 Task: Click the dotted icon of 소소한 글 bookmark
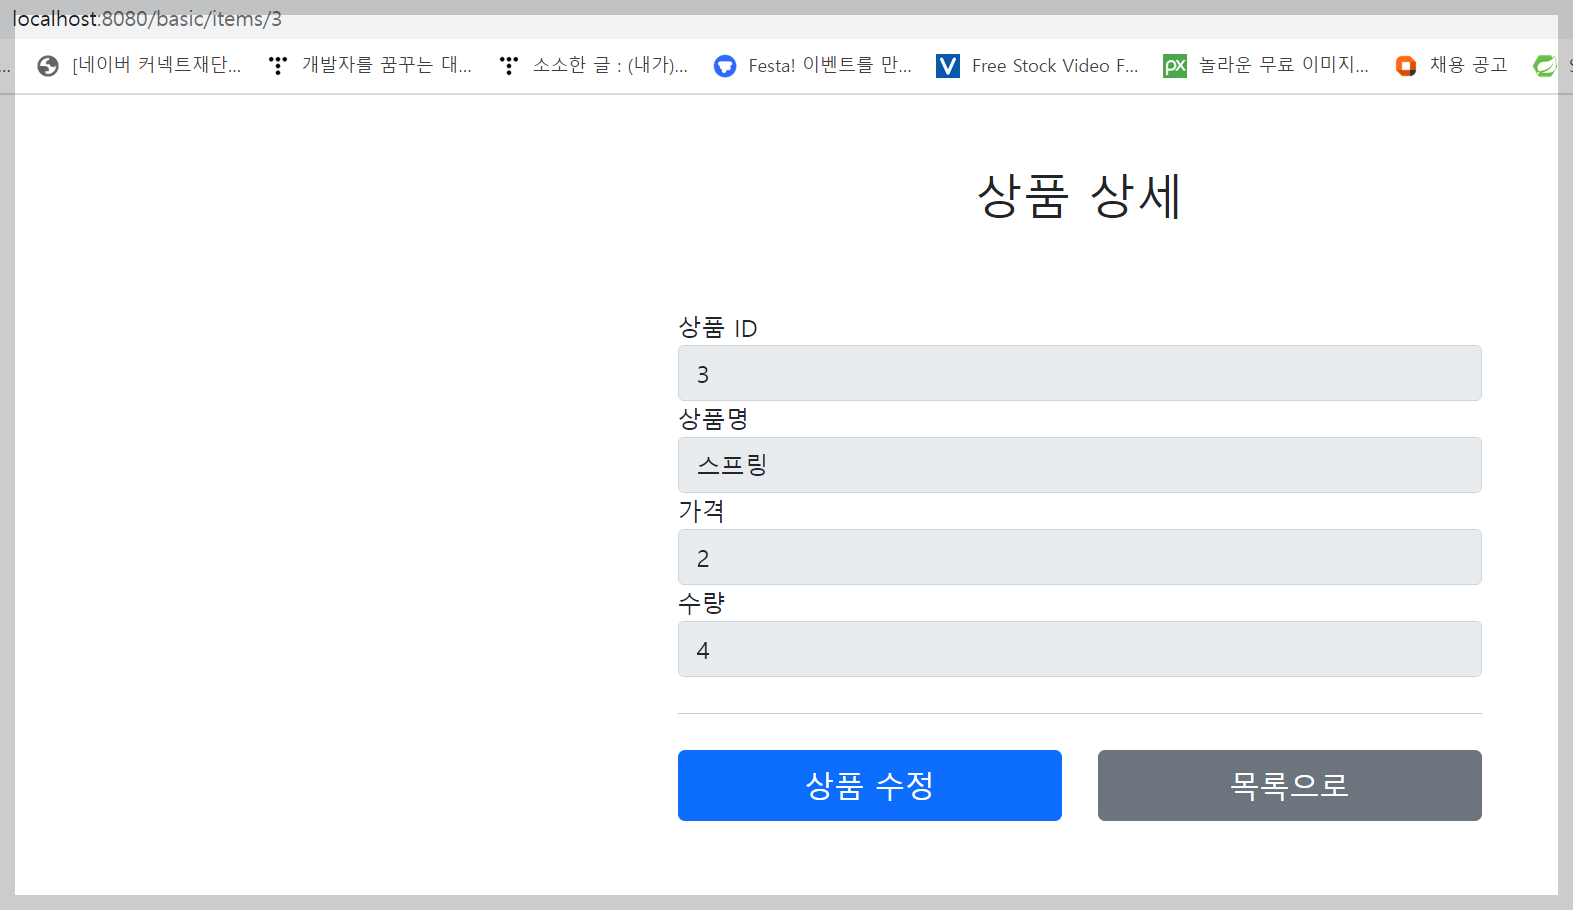pos(509,66)
